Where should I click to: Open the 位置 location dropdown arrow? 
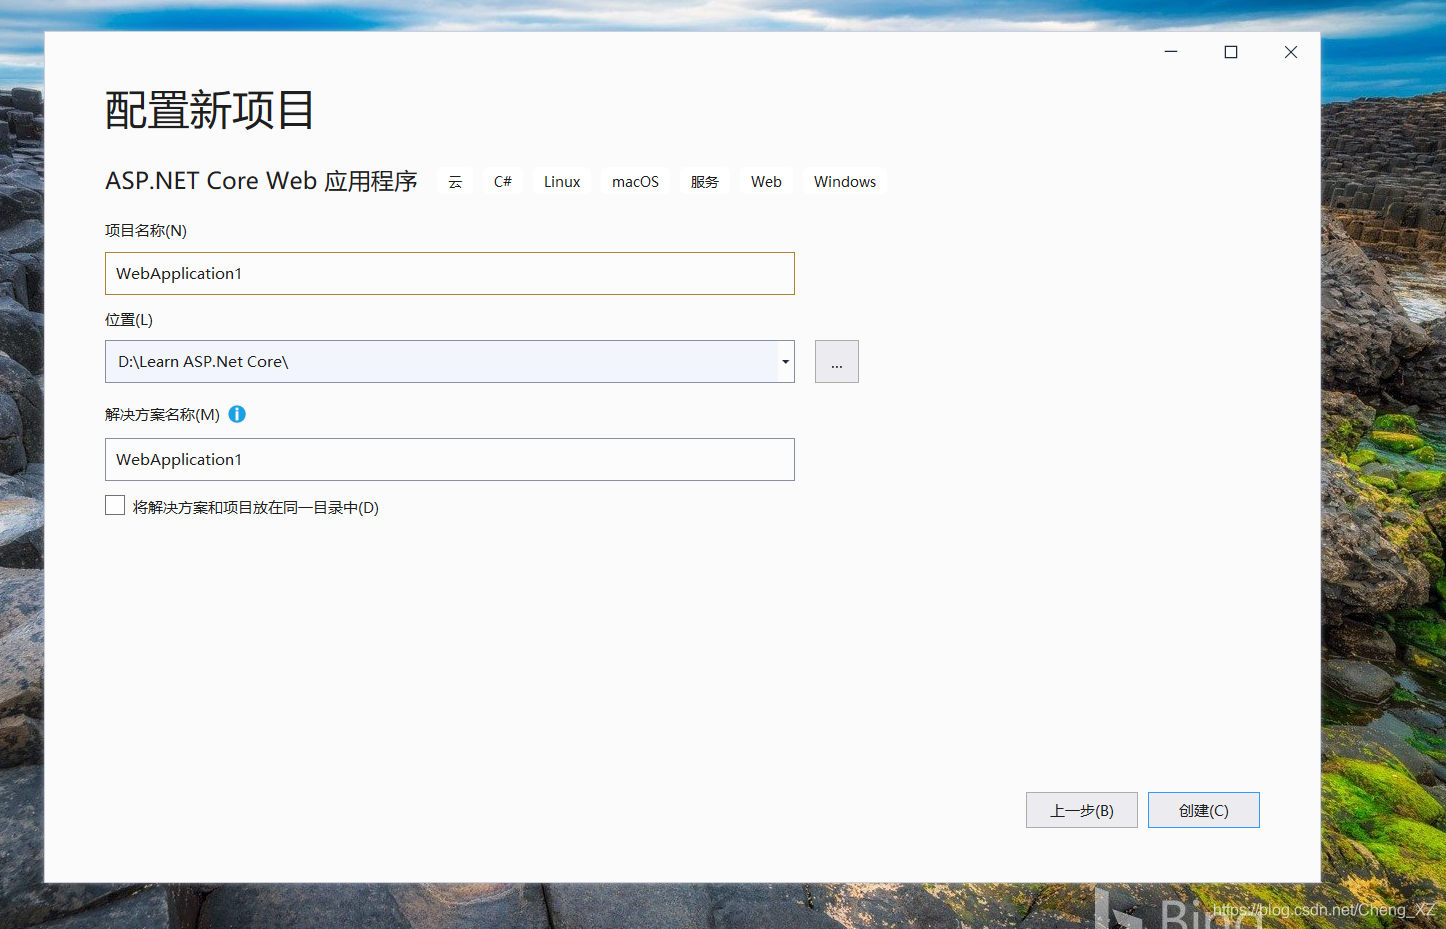click(x=784, y=362)
